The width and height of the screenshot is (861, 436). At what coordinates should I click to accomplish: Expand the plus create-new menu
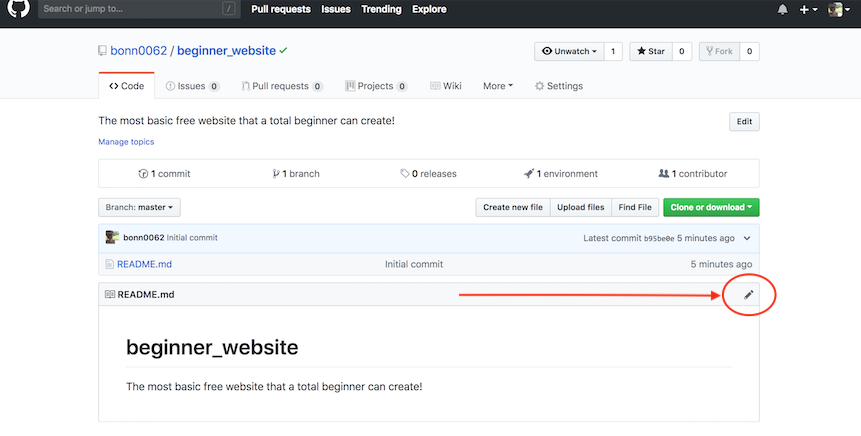808,9
